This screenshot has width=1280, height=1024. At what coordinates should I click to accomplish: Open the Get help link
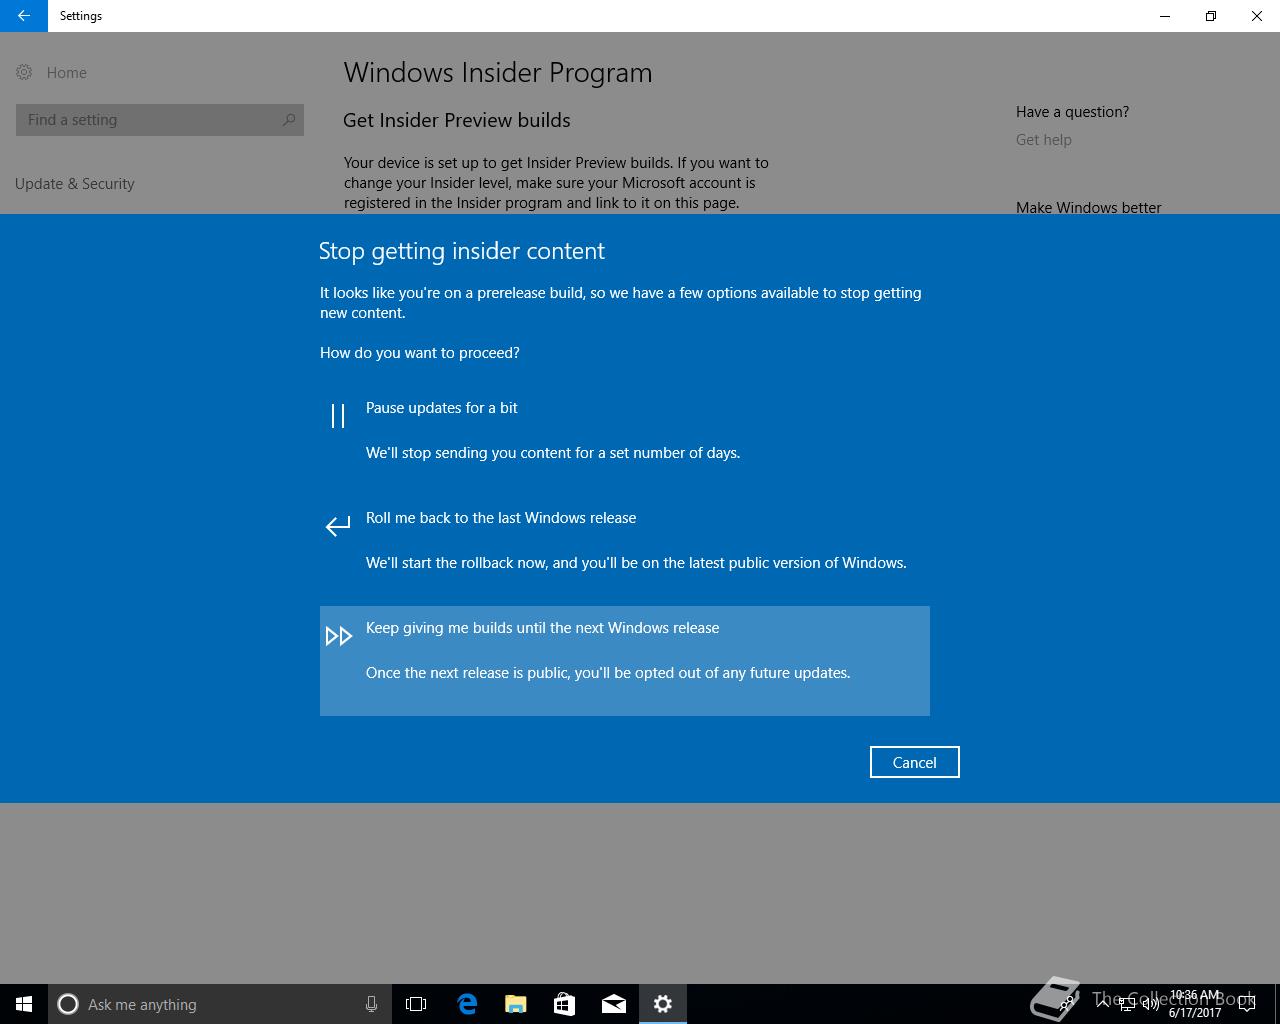[x=1043, y=140]
